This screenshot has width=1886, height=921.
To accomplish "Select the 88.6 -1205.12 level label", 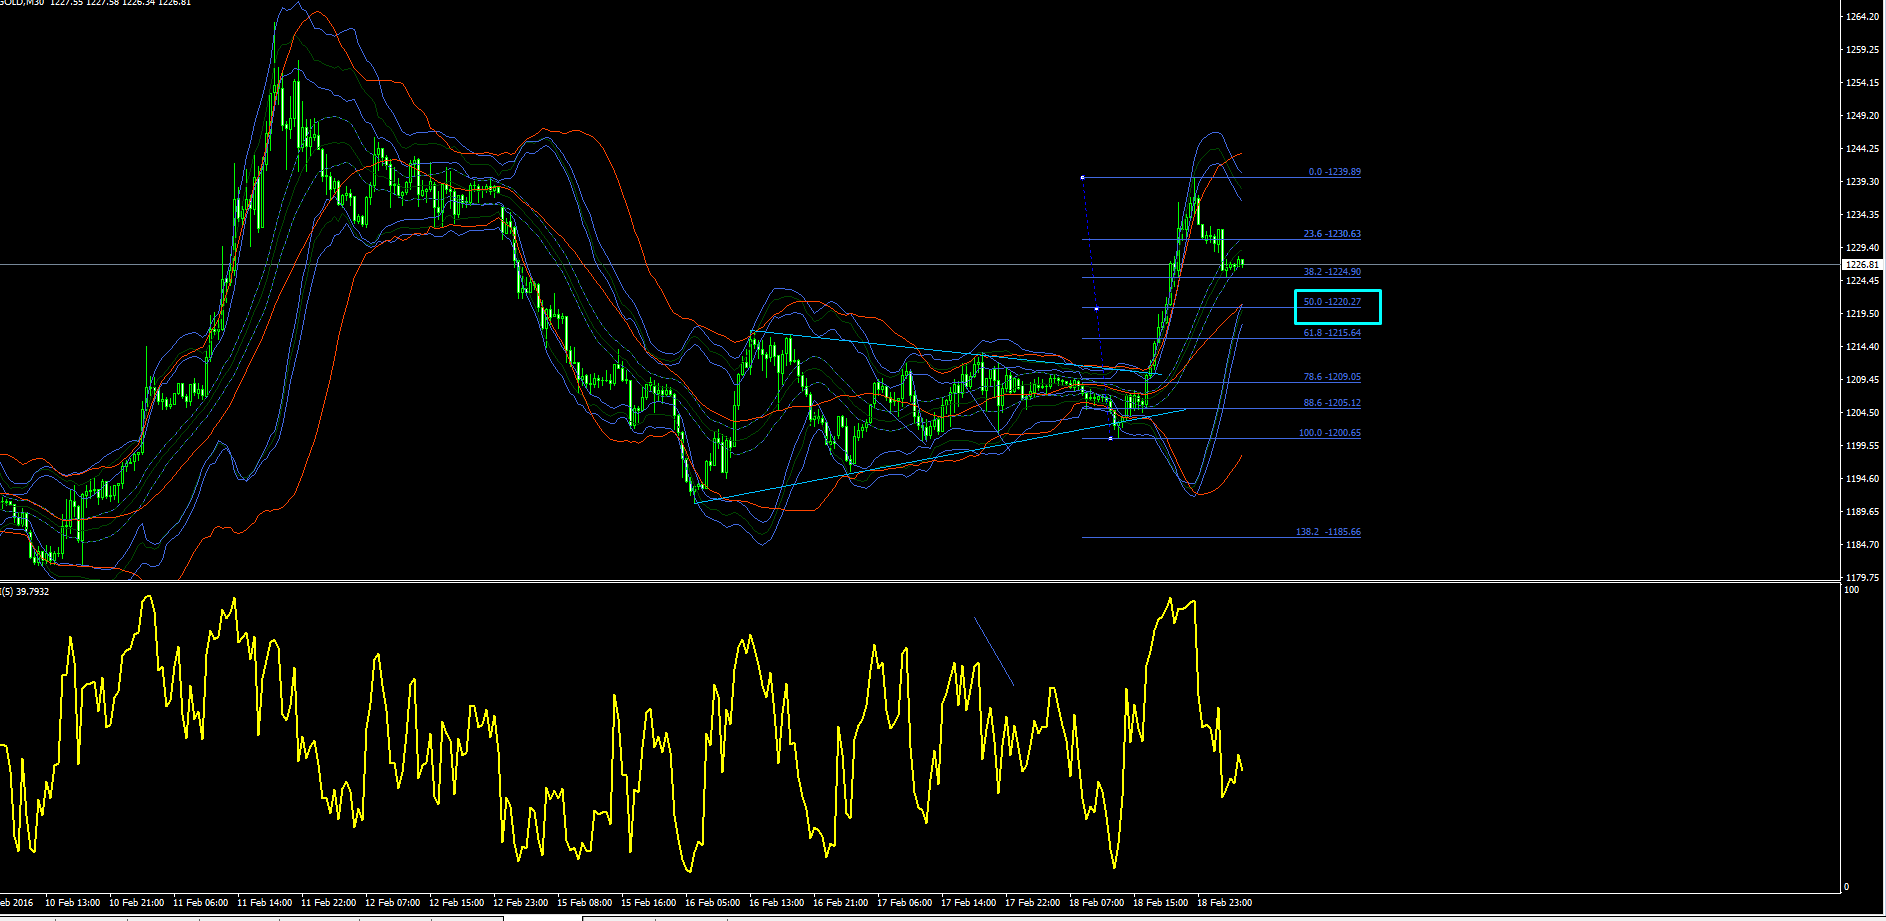I will tap(1332, 404).
